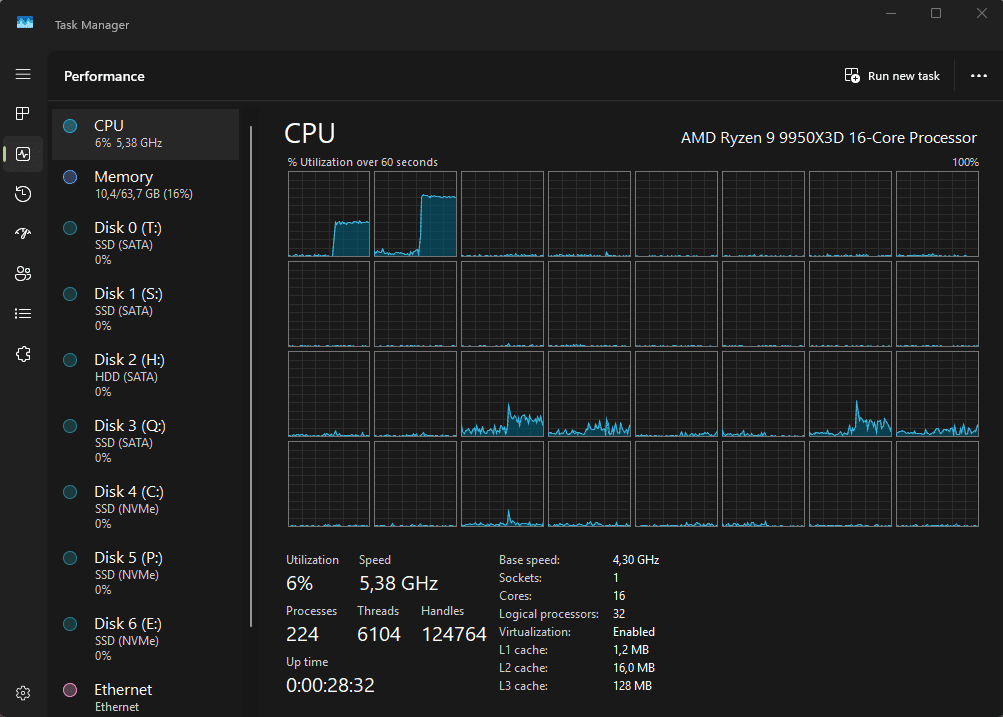Open the App history page icon
1003x717 pixels.
(x=23, y=194)
